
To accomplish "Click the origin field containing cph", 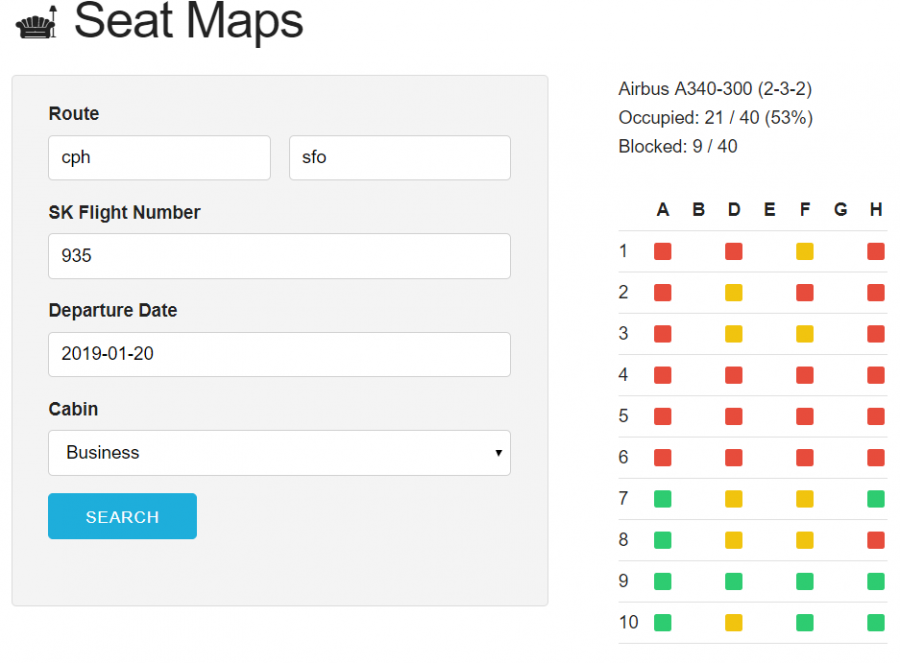I will [159, 158].
